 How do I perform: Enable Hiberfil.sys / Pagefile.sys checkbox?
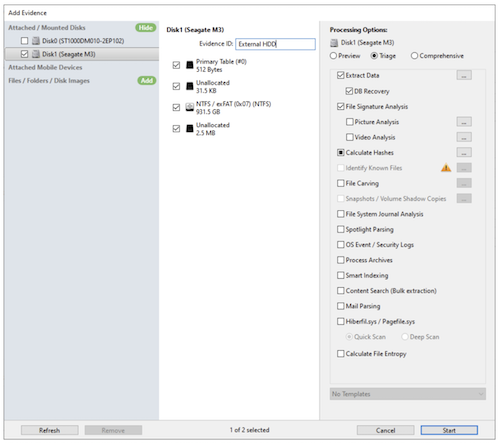340,321
